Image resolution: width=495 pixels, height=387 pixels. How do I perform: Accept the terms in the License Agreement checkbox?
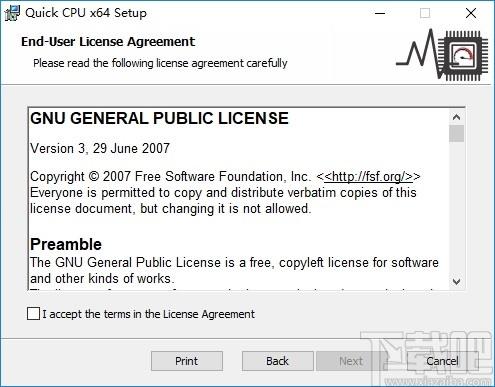click(33, 314)
